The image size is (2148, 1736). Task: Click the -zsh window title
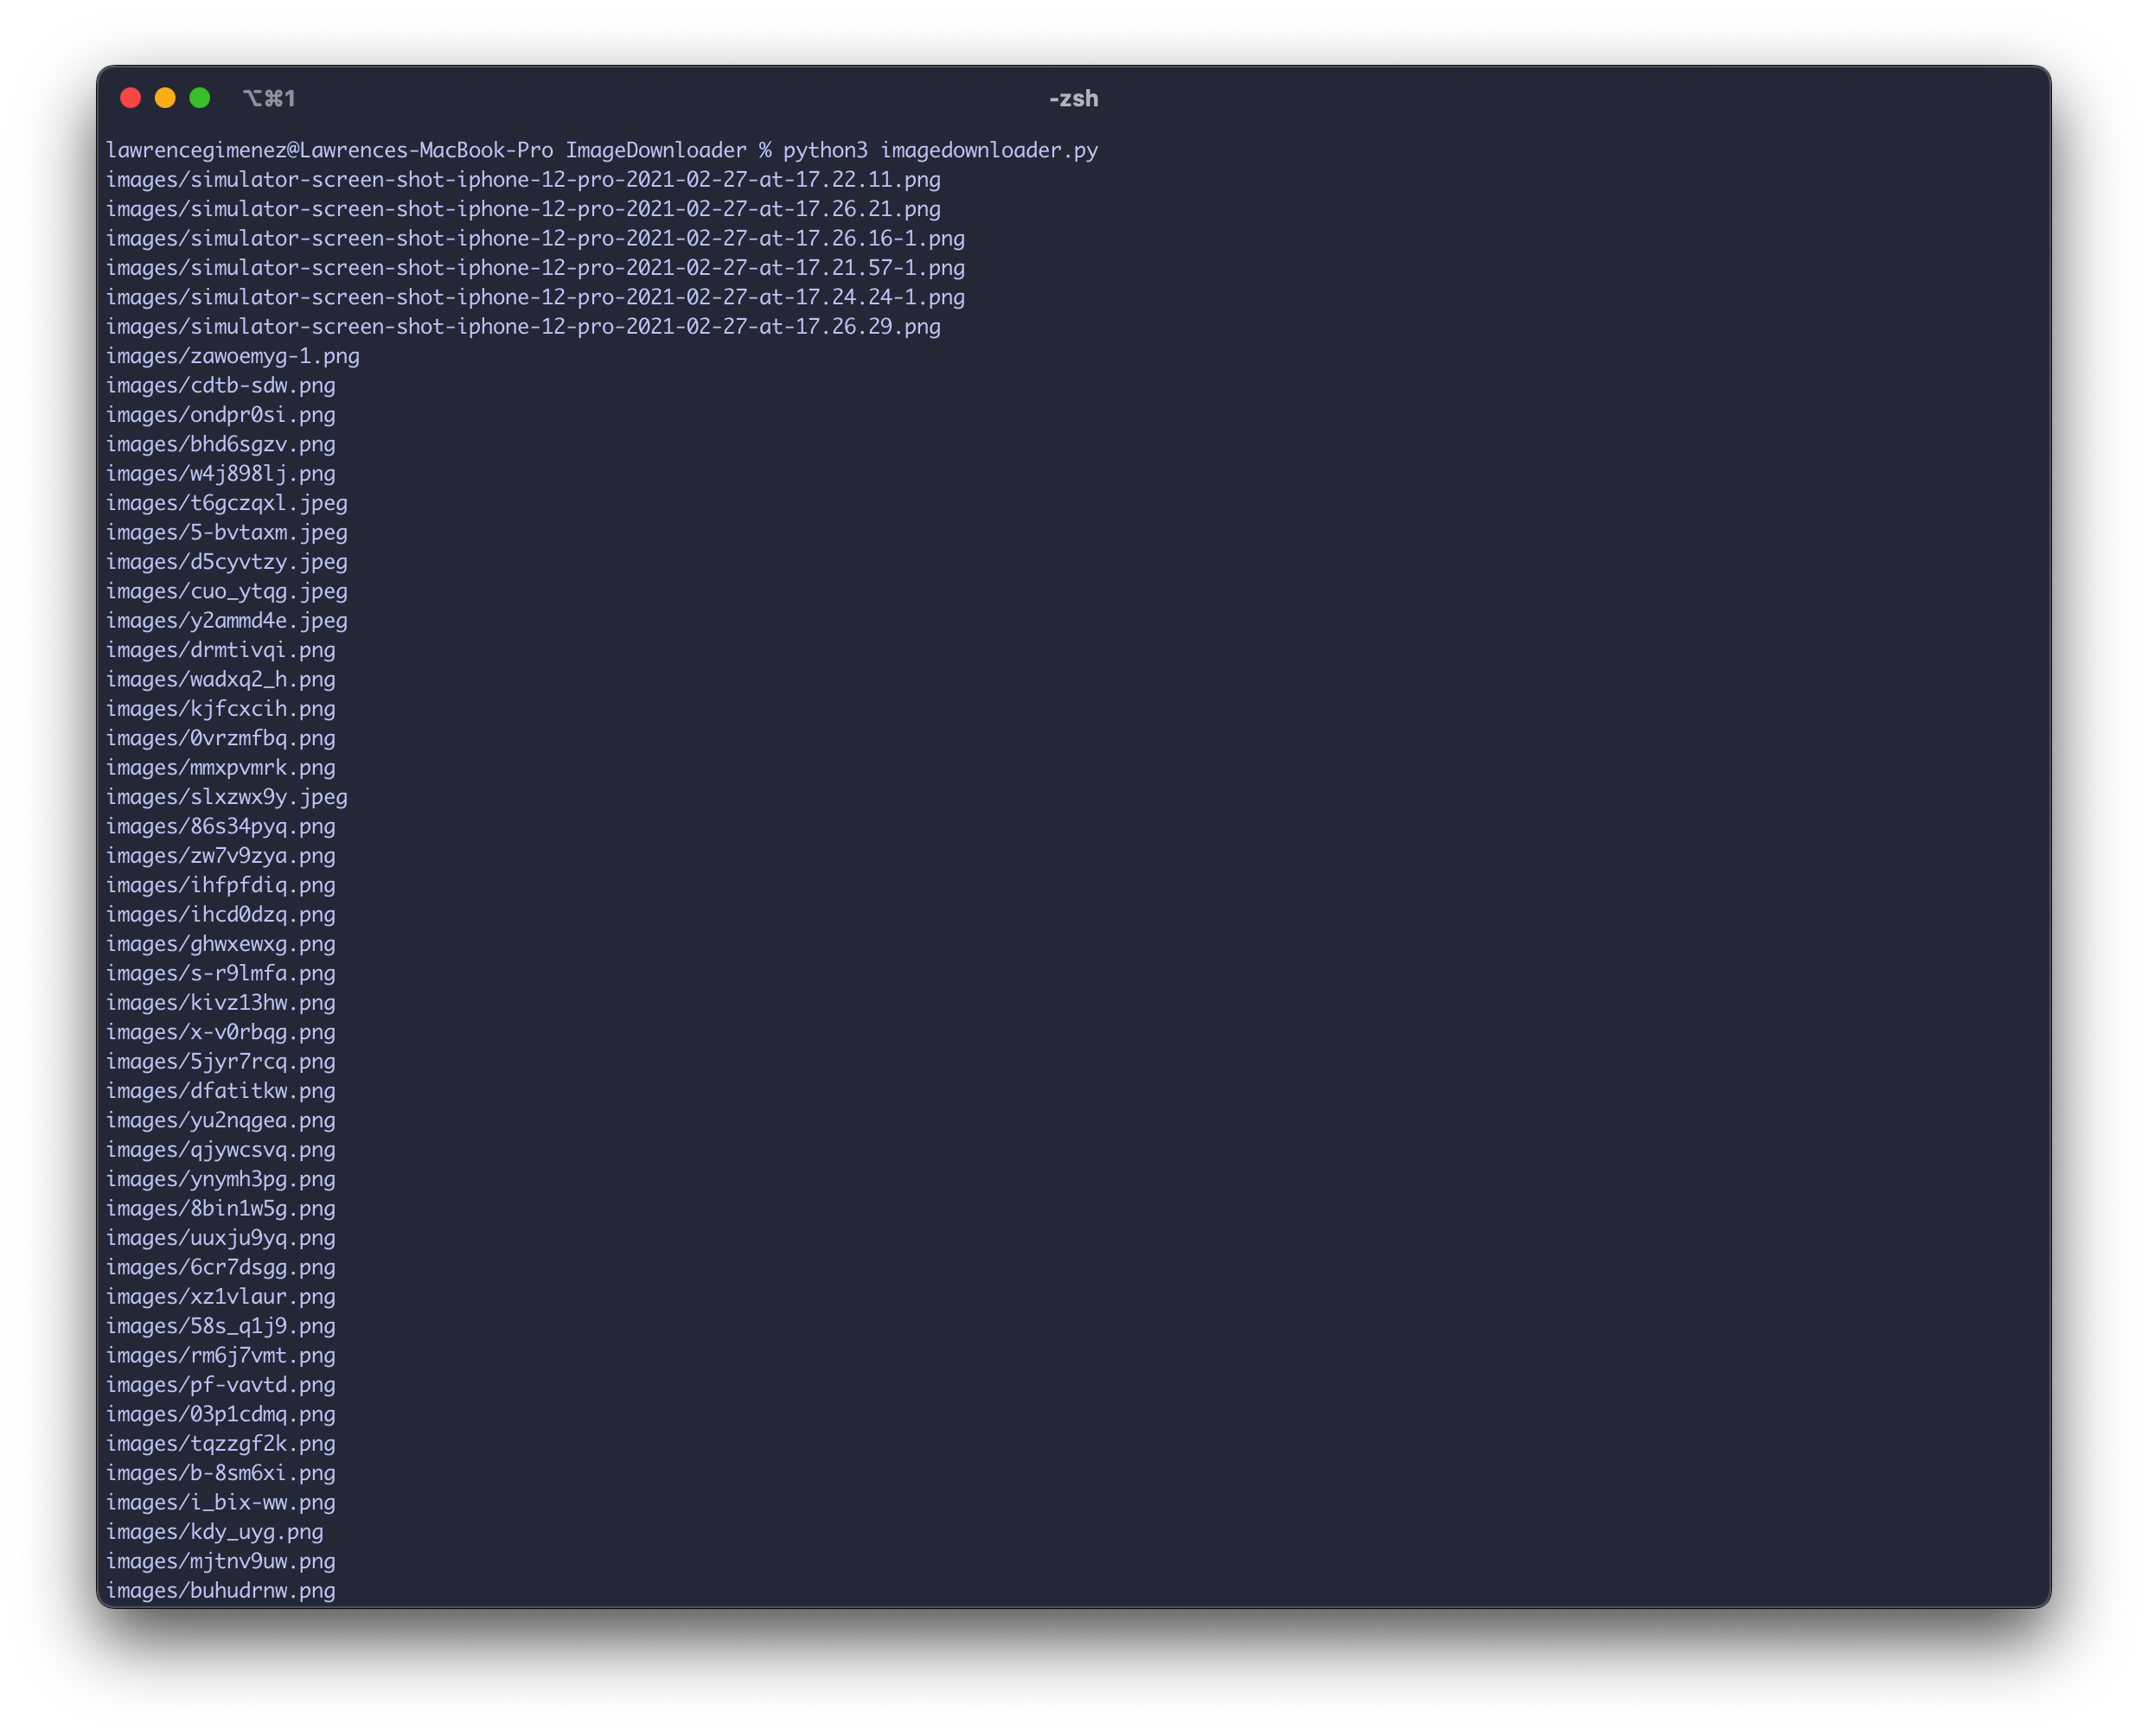[1073, 98]
